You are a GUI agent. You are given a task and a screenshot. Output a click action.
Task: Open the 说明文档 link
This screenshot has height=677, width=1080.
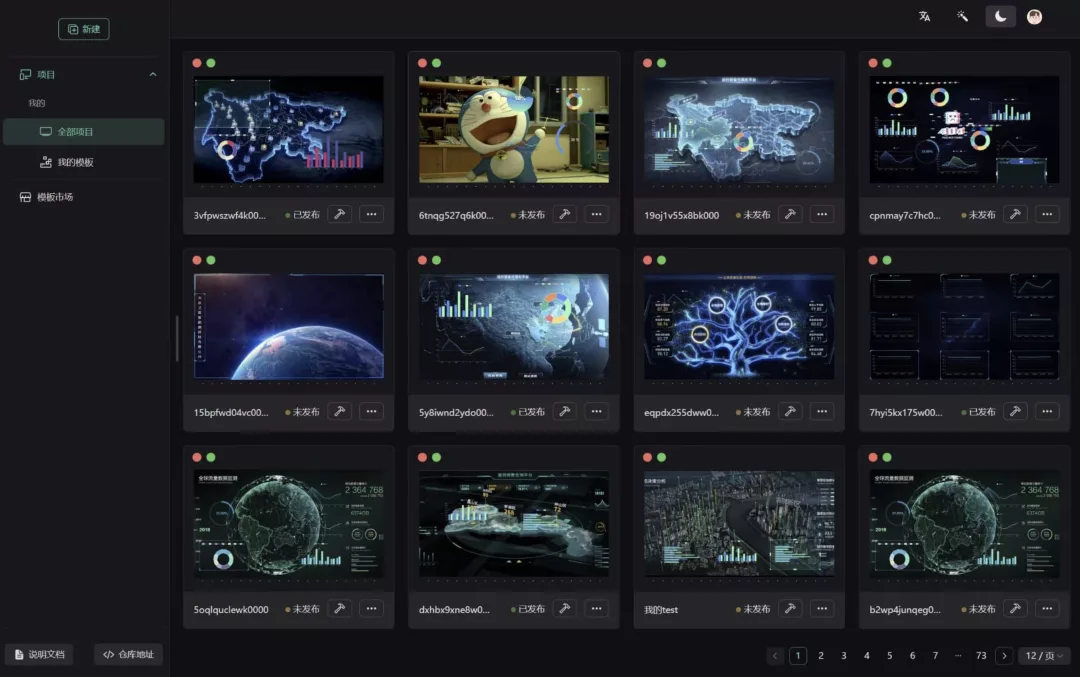point(39,655)
